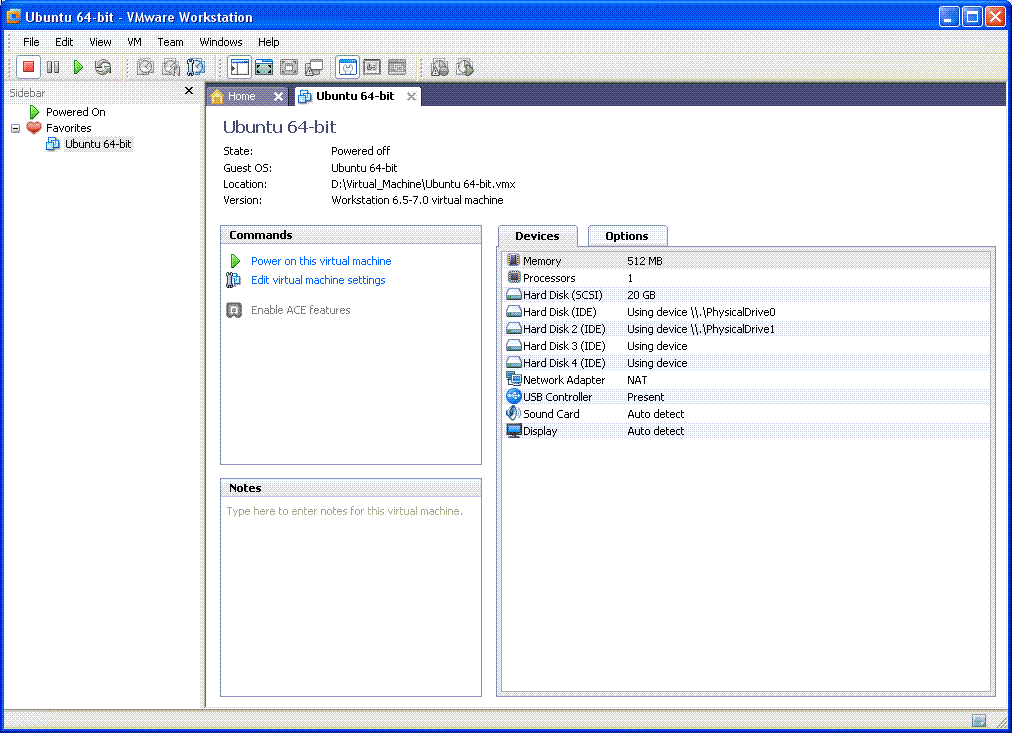The width and height of the screenshot is (1012, 733).
Task: Open the VM menu
Action: (x=134, y=42)
